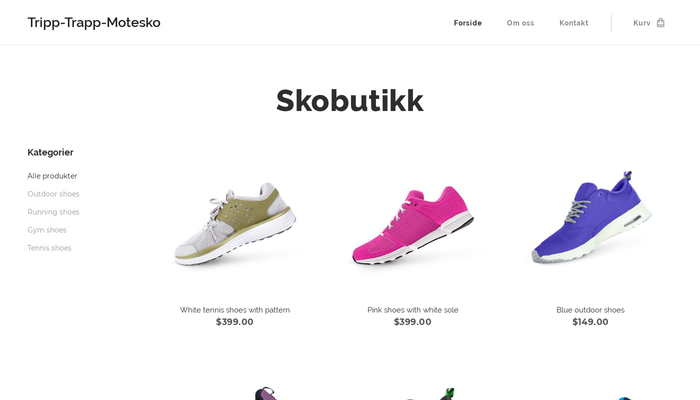
Task: Filter by Running shoes category
Action: click(x=53, y=212)
